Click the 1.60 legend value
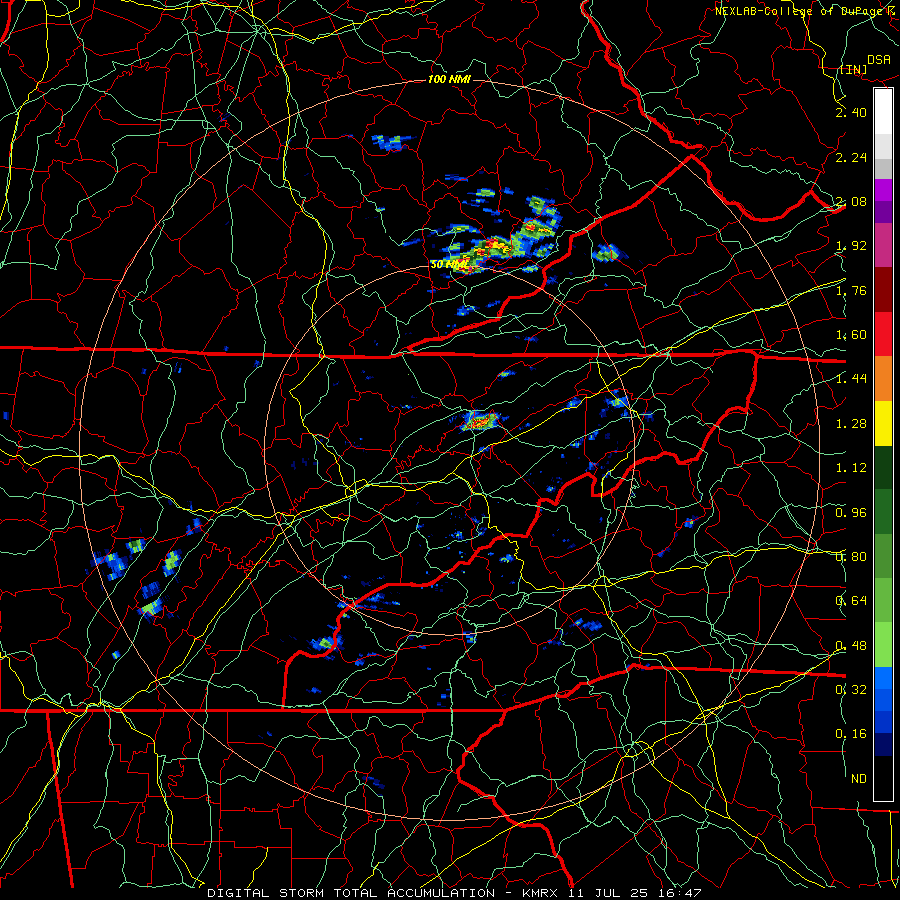This screenshot has height=900, width=900. (851, 335)
